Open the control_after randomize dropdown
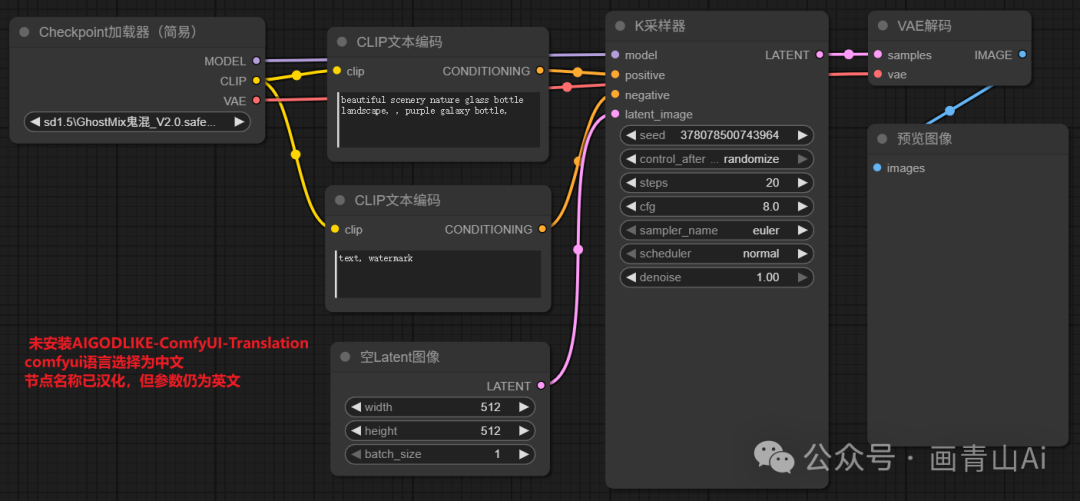 717,159
